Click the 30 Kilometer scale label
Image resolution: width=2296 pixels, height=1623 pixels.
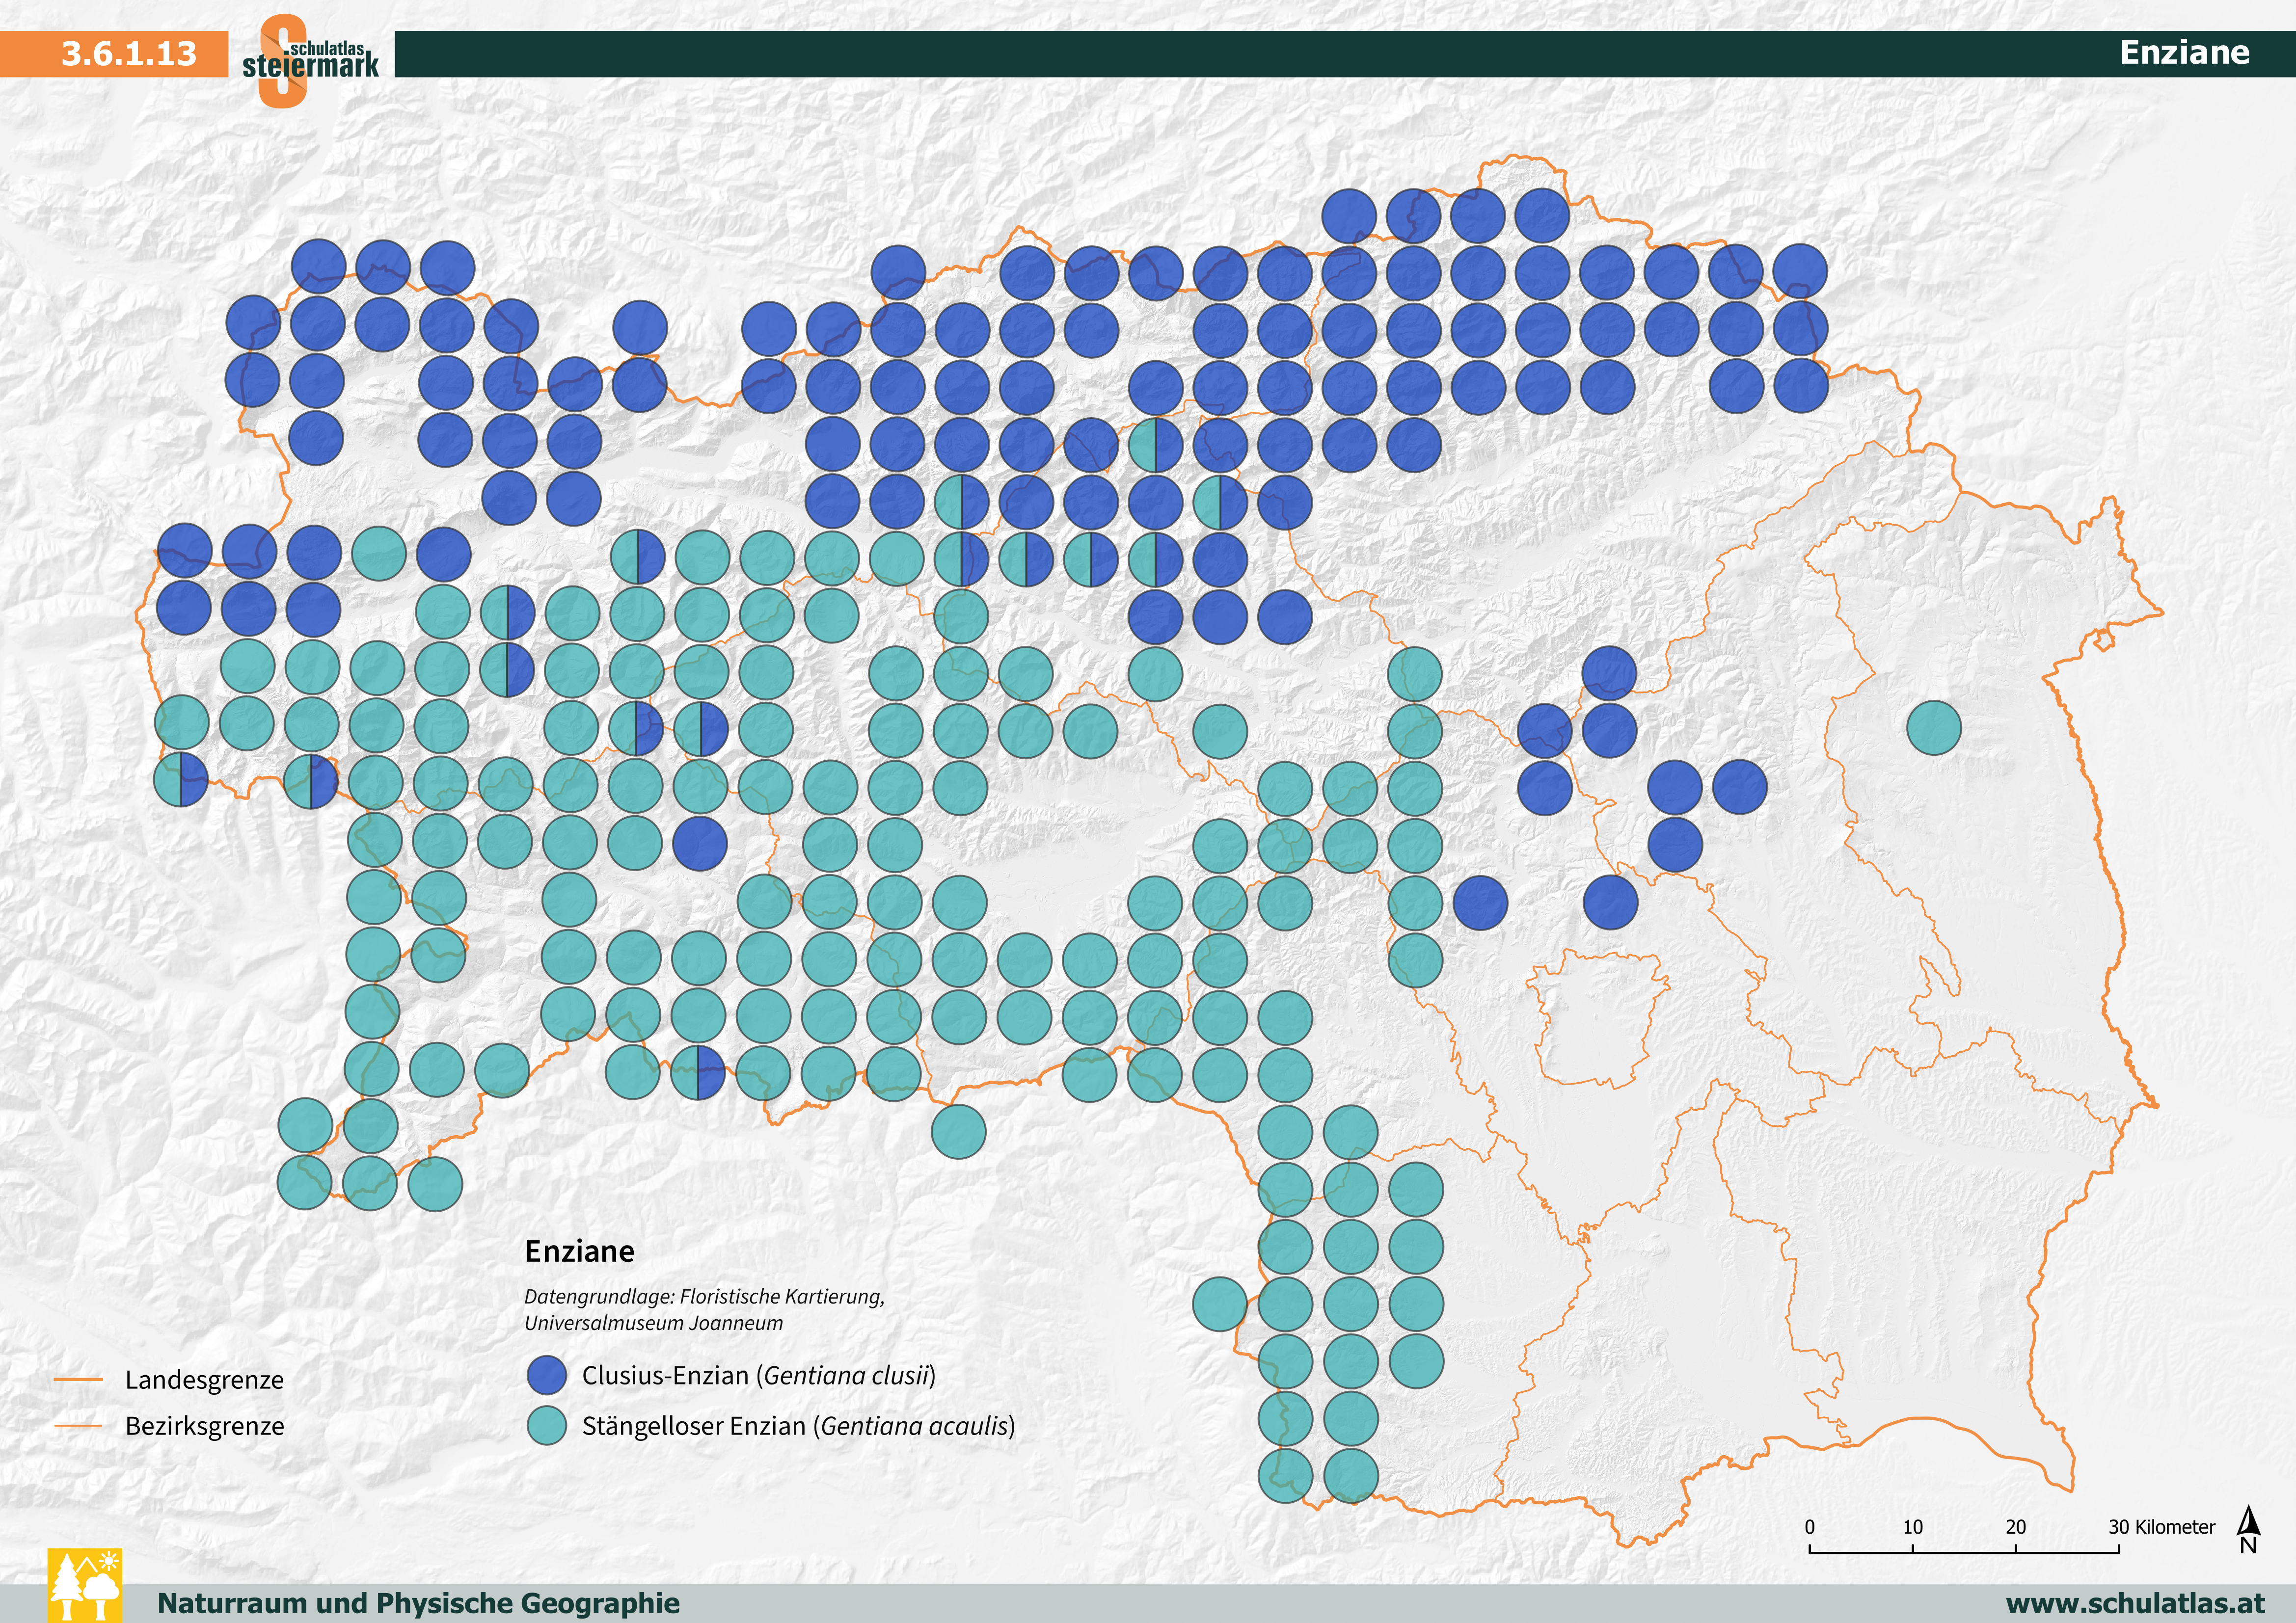tap(2161, 1526)
